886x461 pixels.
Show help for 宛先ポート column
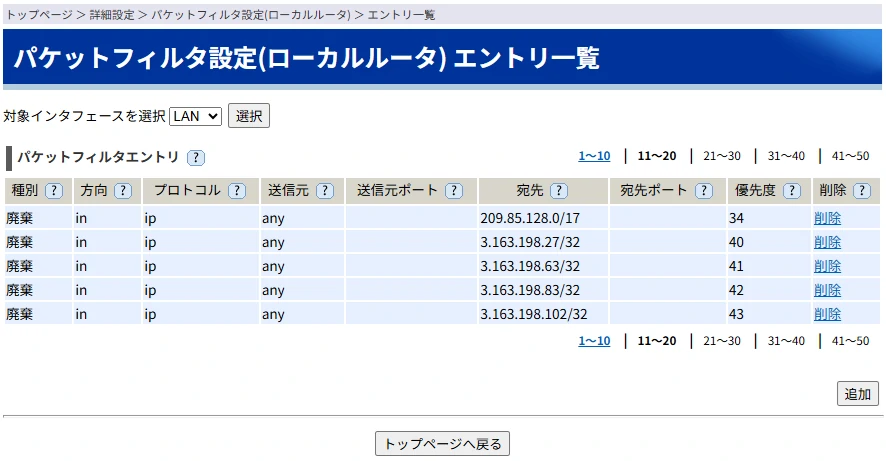coord(705,191)
